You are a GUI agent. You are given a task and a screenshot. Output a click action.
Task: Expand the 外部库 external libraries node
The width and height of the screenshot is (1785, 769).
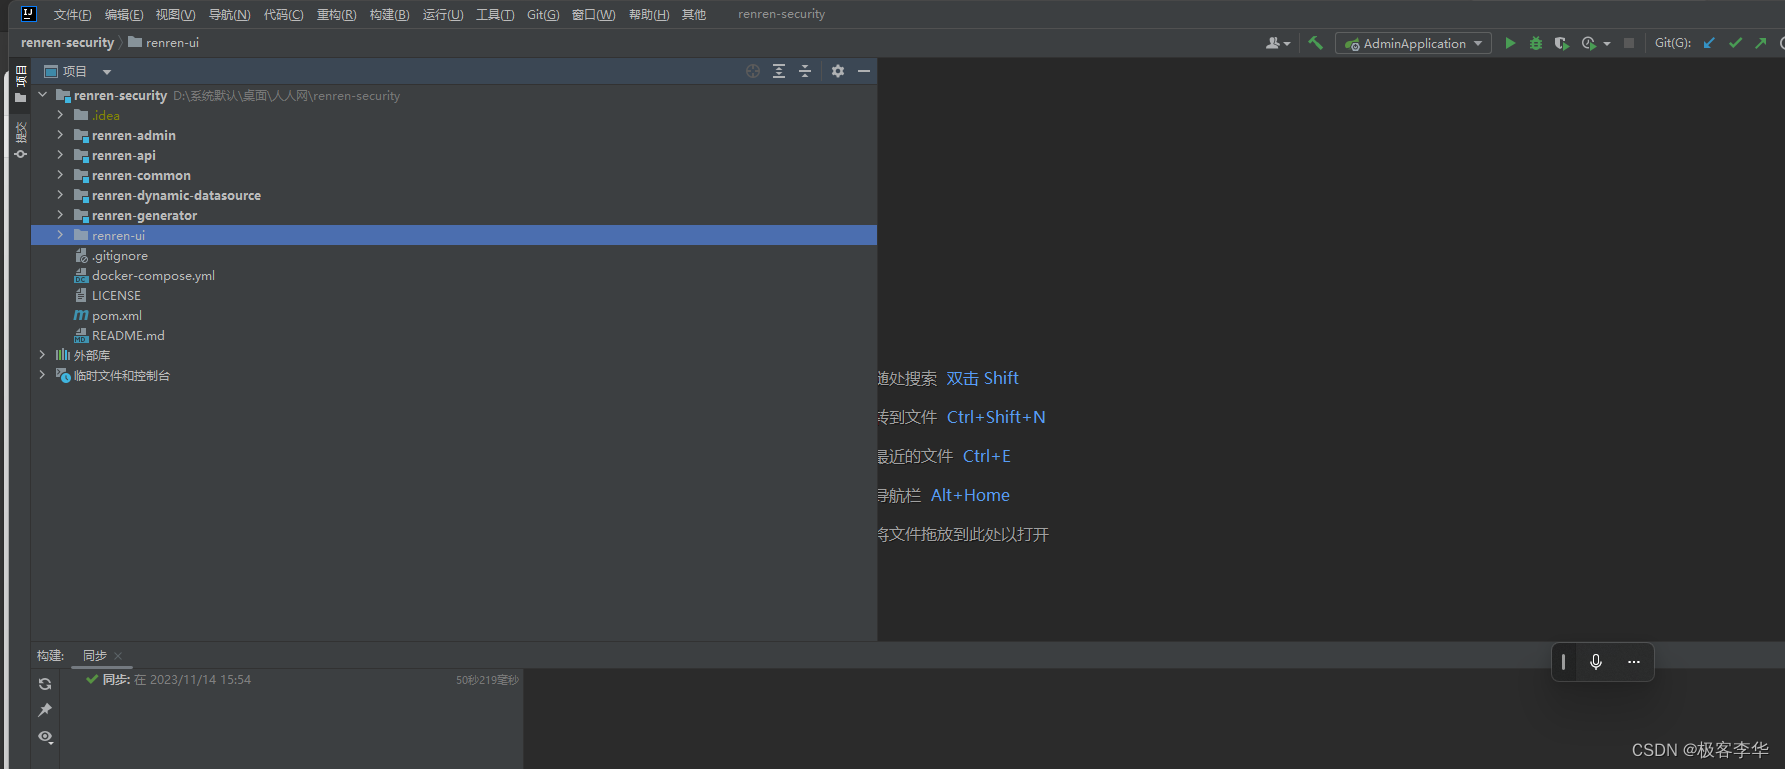[42, 355]
